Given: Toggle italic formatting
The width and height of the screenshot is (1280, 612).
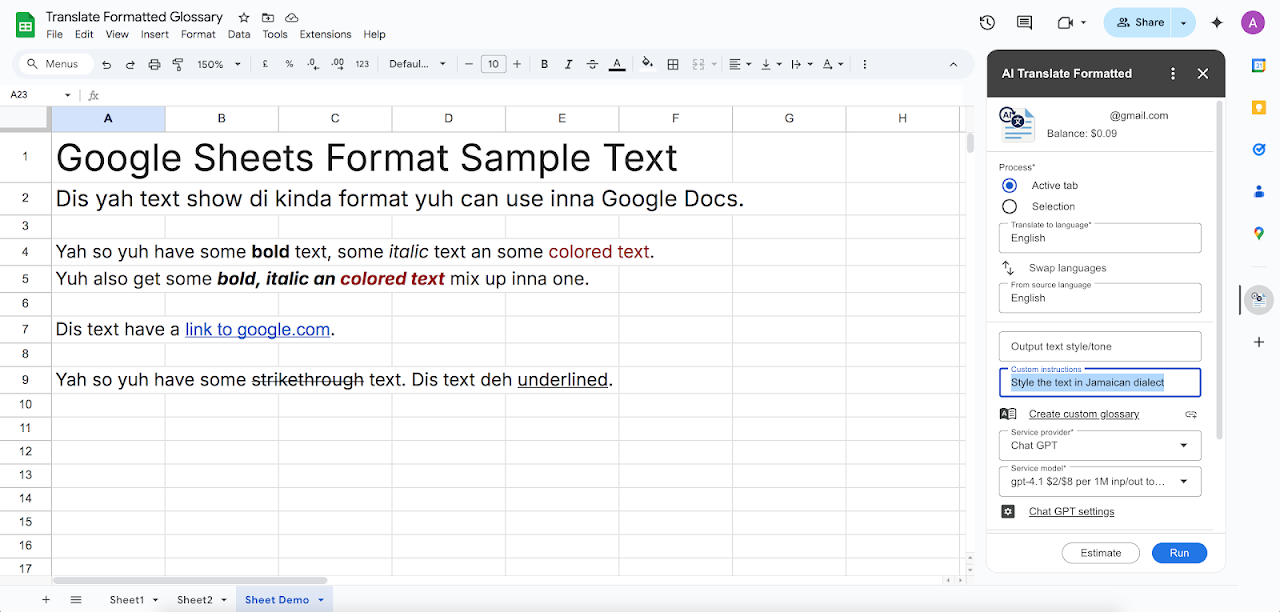Looking at the screenshot, I should [568, 64].
